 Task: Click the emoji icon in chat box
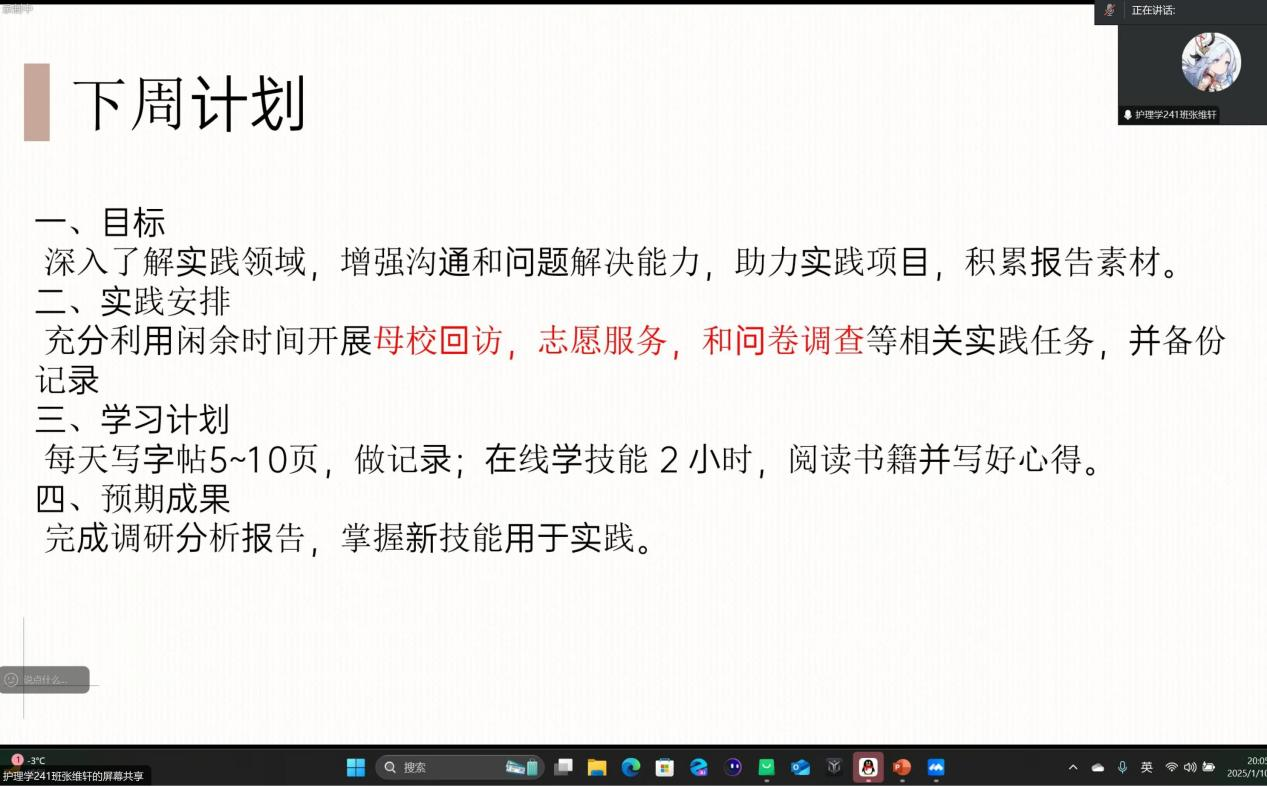click(x=12, y=680)
